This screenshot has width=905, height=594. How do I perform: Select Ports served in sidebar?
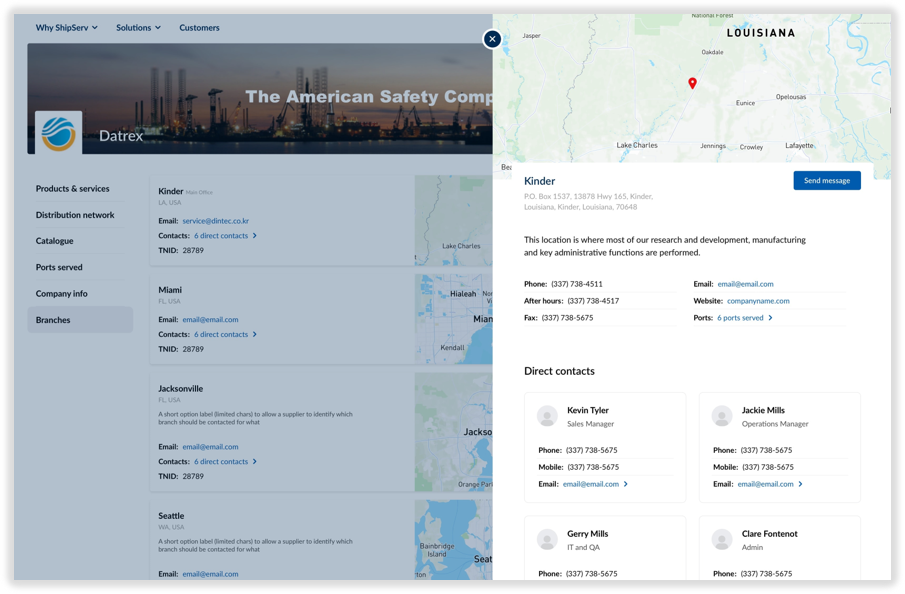point(59,267)
